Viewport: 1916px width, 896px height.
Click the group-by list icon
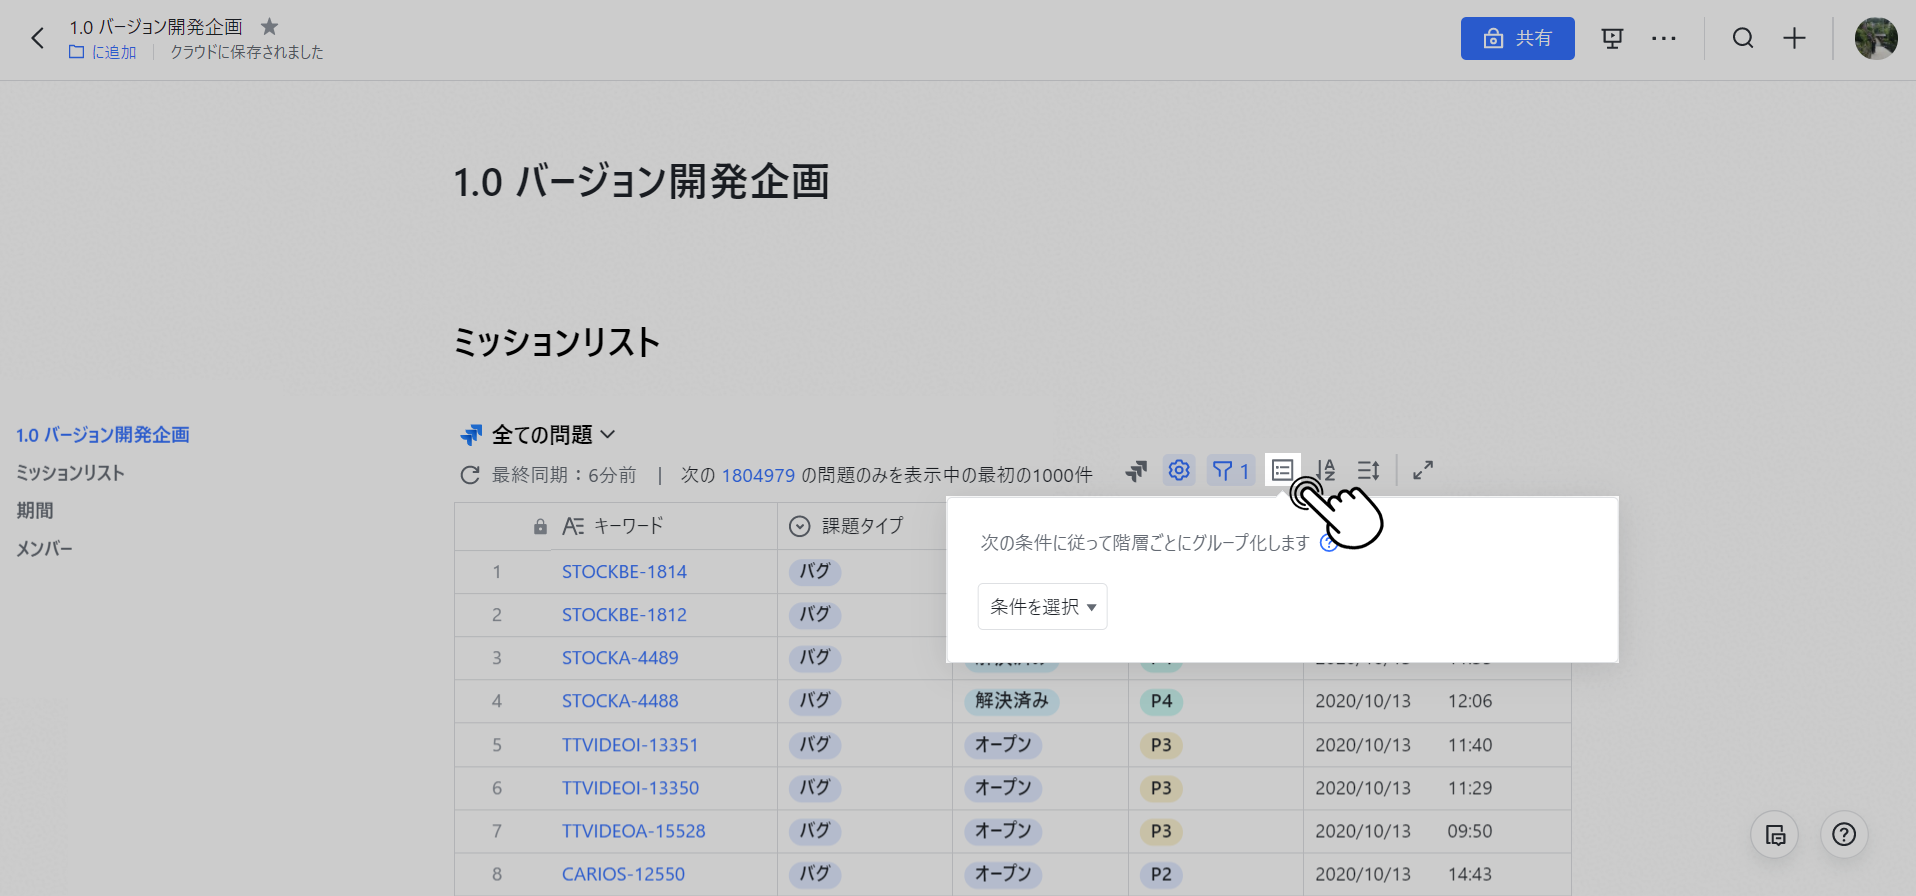pos(1282,470)
